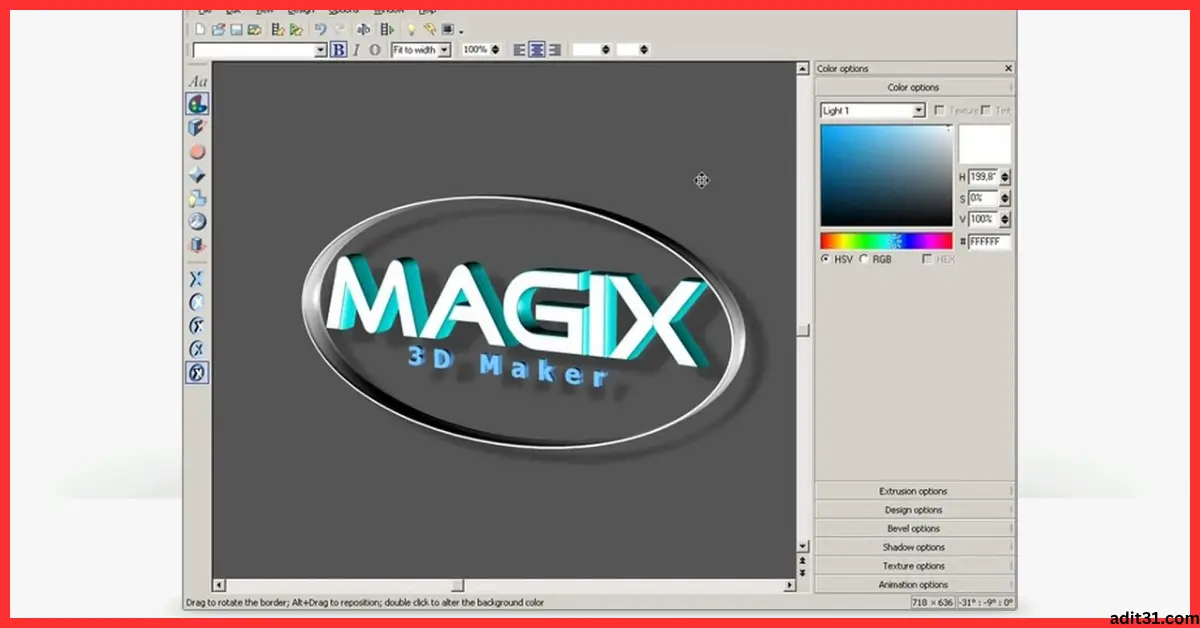Viewport: 1200px width, 628px height.
Task: Expand the Animation options section
Action: pyautogui.click(x=913, y=584)
